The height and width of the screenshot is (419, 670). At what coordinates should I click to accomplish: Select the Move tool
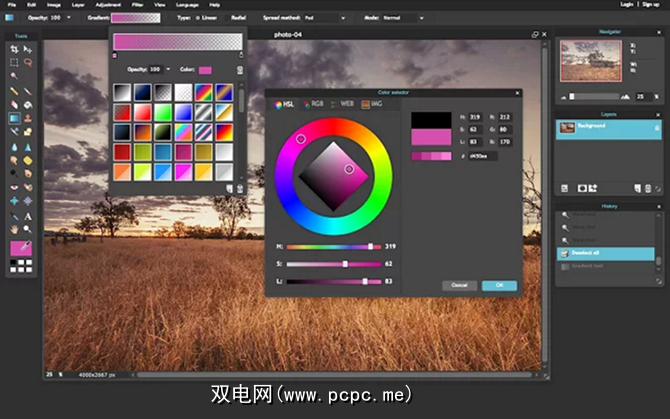(28, 49)
